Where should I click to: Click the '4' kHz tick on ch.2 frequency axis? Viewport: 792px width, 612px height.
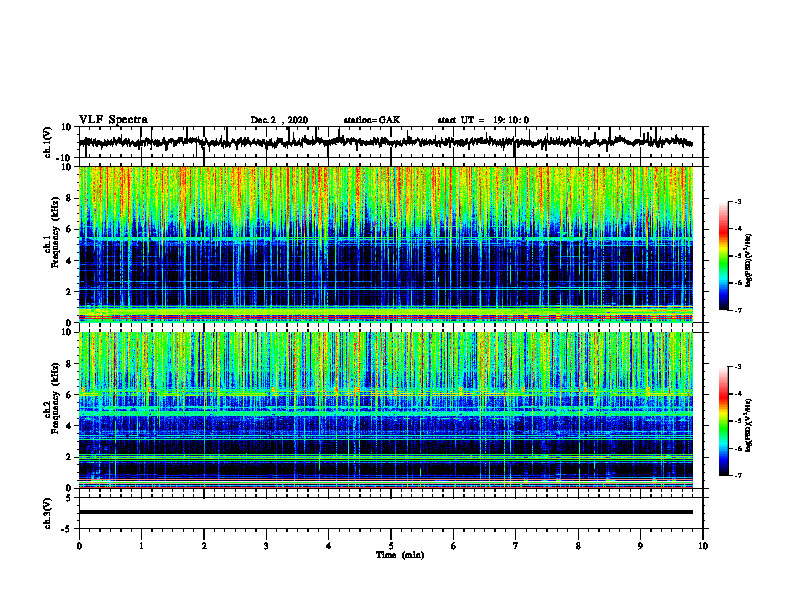(71, 426)
